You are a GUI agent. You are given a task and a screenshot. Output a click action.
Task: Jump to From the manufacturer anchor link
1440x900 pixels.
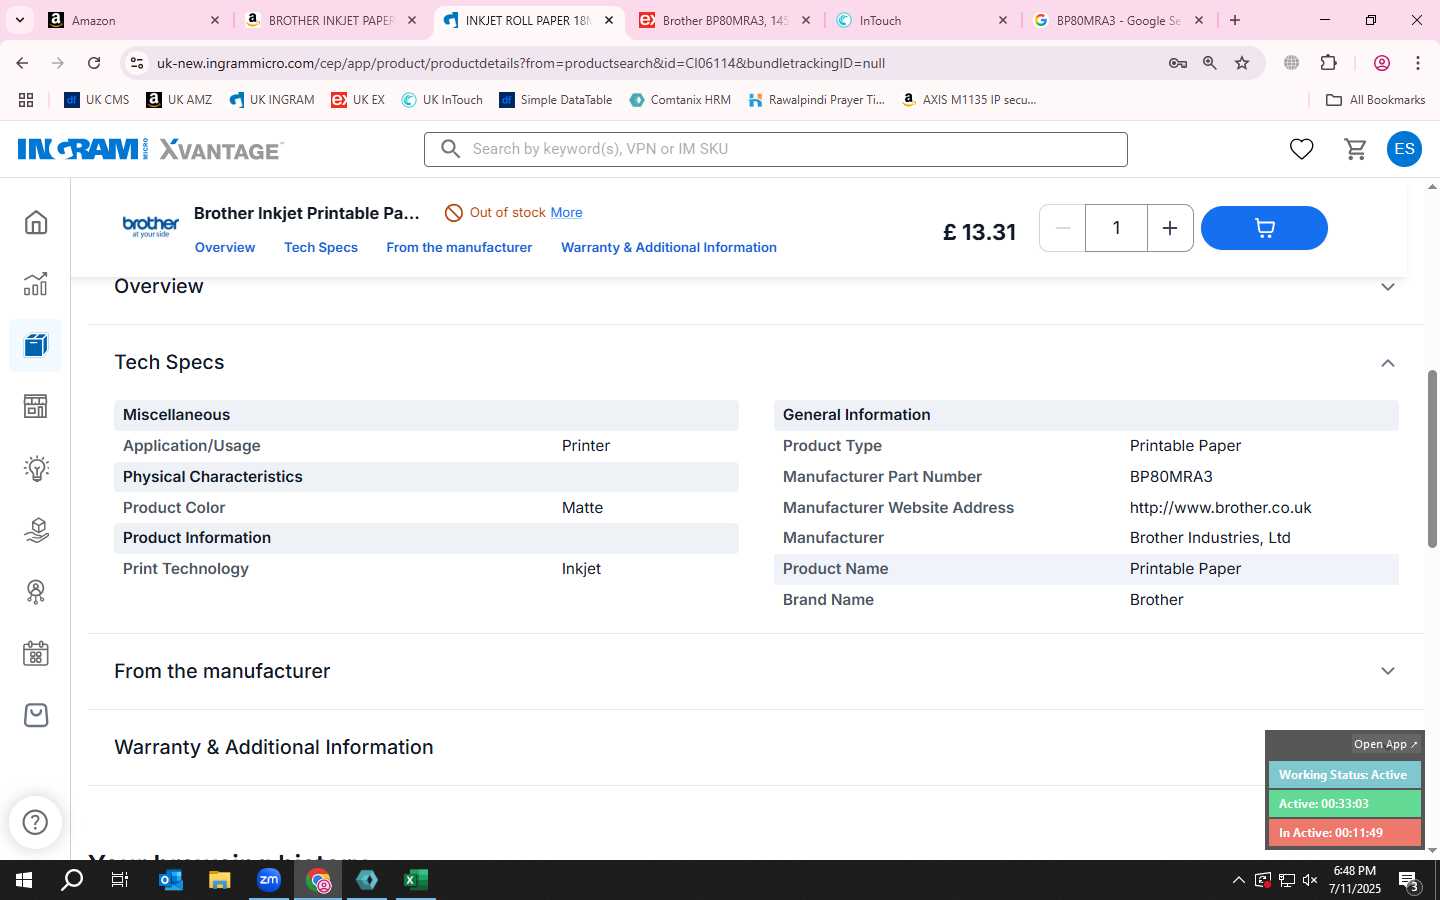[x=459, y=247]
